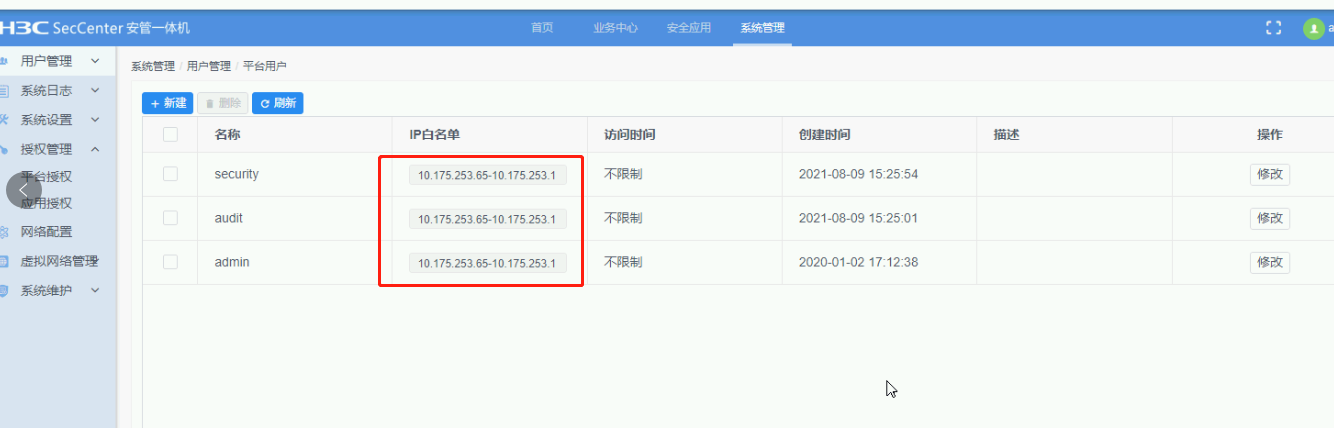Click the 创建时间 column header
Image resolution: width=1334 pixels, height=428 pixels.
(824, 135)
